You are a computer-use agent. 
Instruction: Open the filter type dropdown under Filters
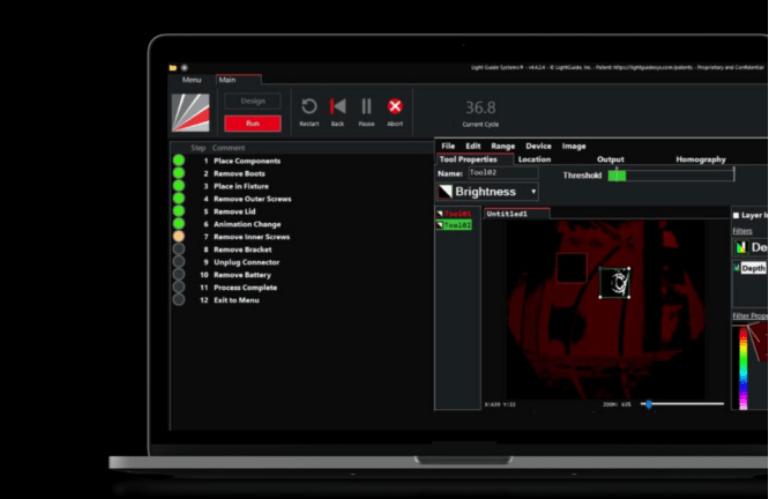750,246
